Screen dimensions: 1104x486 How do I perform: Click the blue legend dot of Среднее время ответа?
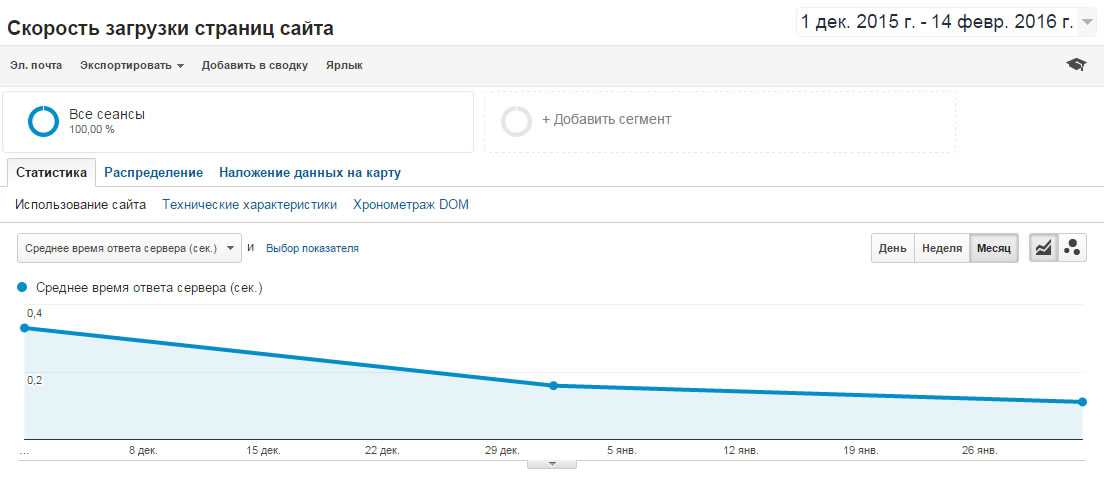[x=22, y=287]
